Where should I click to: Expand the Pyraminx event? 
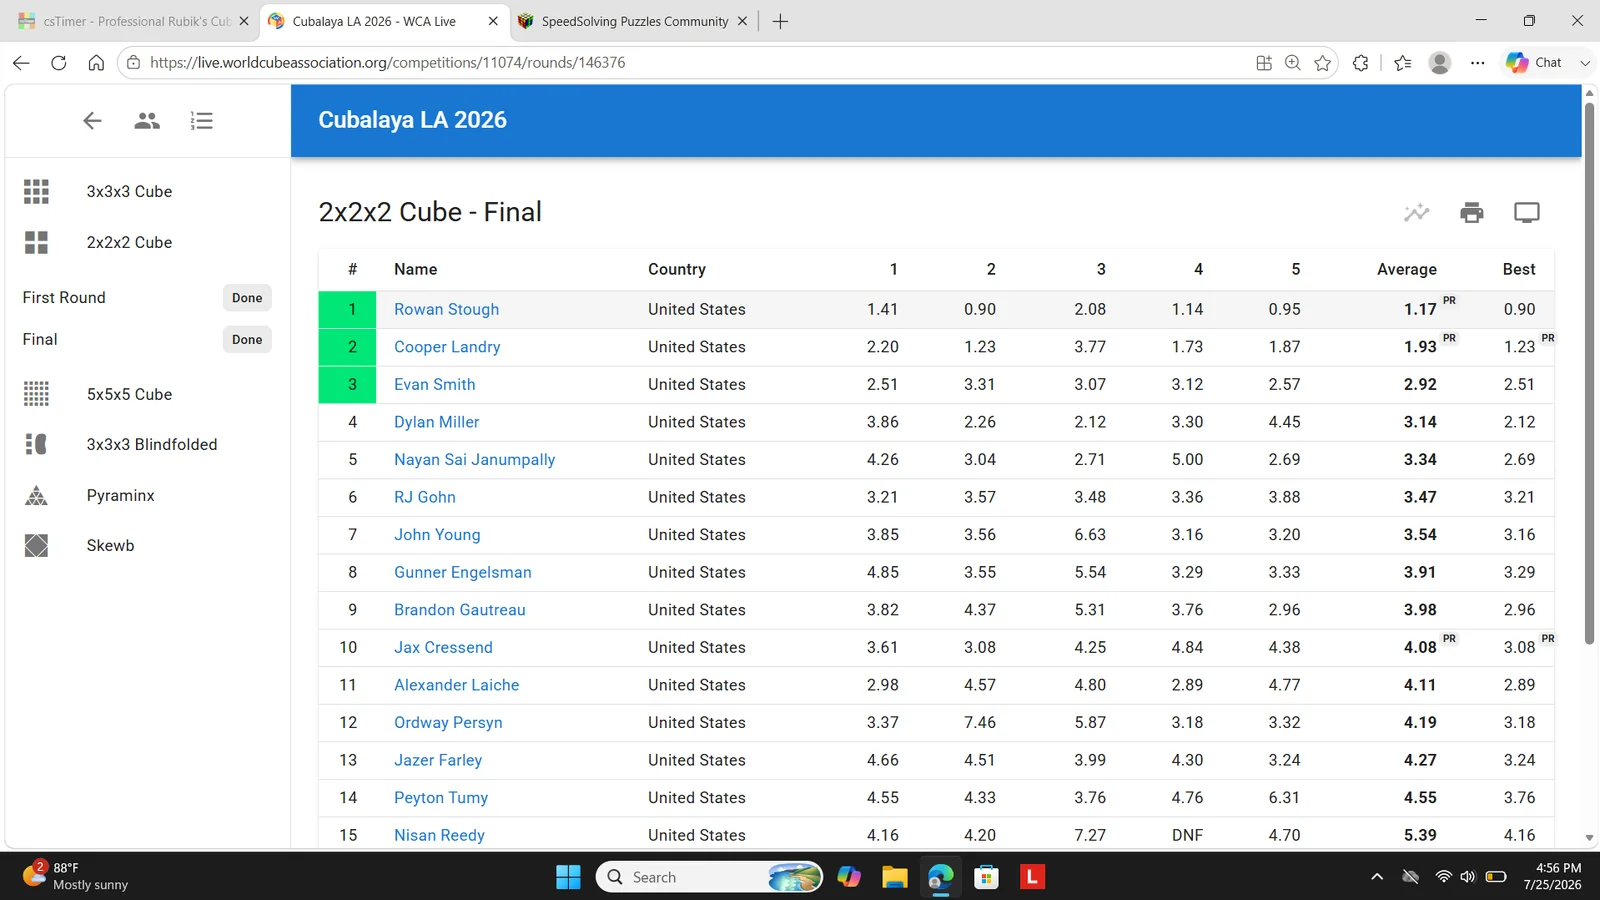pyautogui.click(x=147, y=495)
